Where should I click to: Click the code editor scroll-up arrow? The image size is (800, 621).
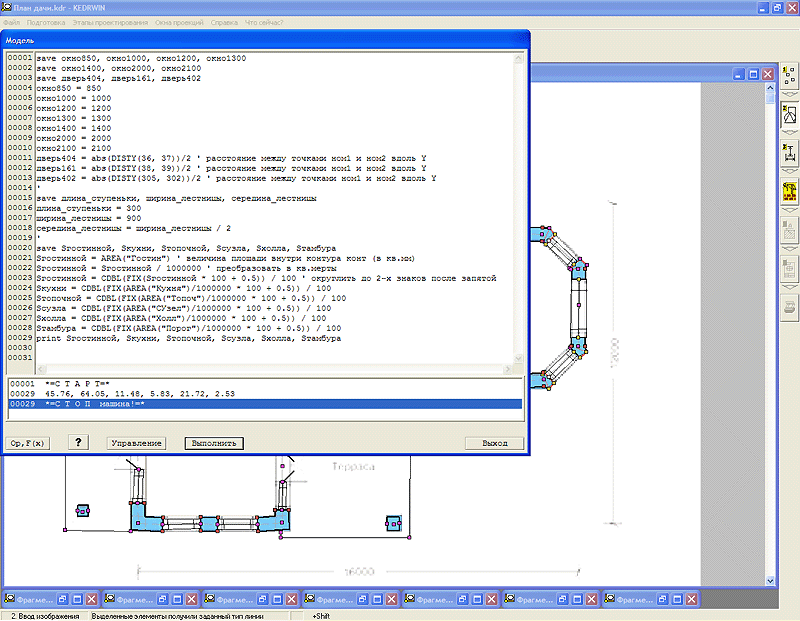(518, 58)
